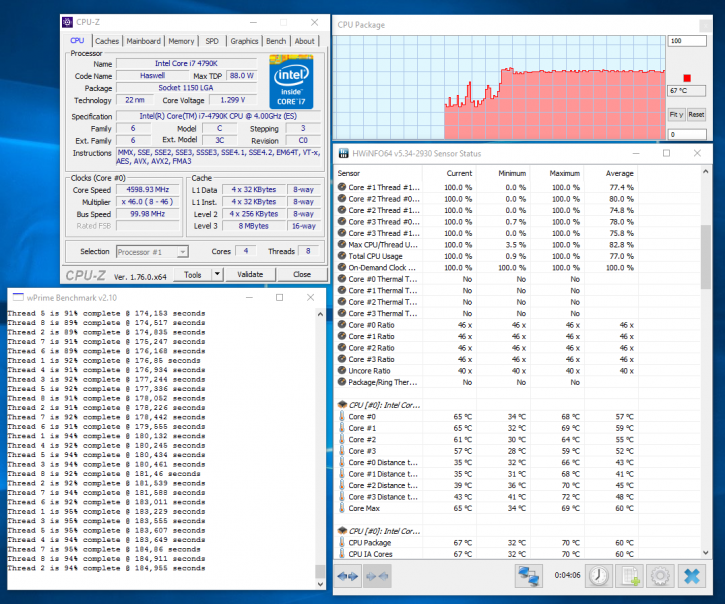Click the Close button in CPU-Z
Viewport: 725px width, 604px height.
pyautogui.click(x=302, y=275)
